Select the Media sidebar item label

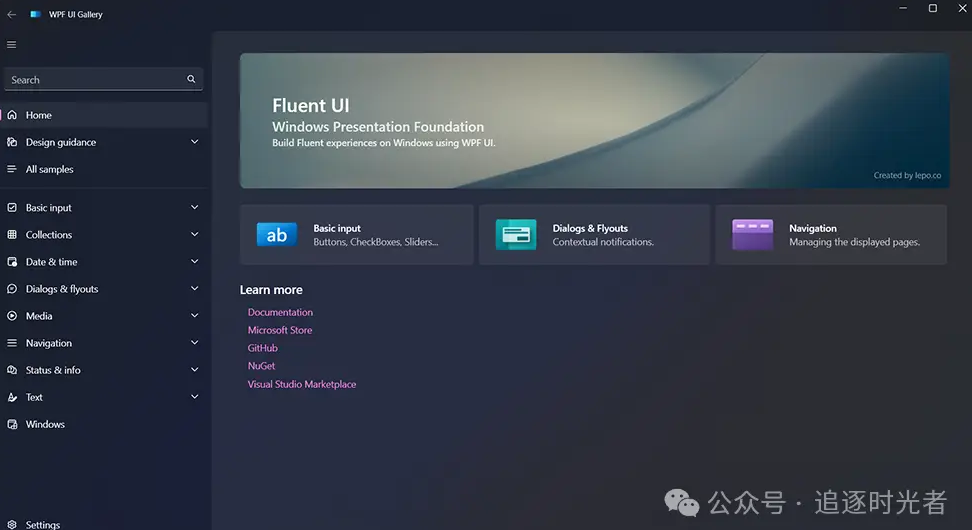coord(39,316)
